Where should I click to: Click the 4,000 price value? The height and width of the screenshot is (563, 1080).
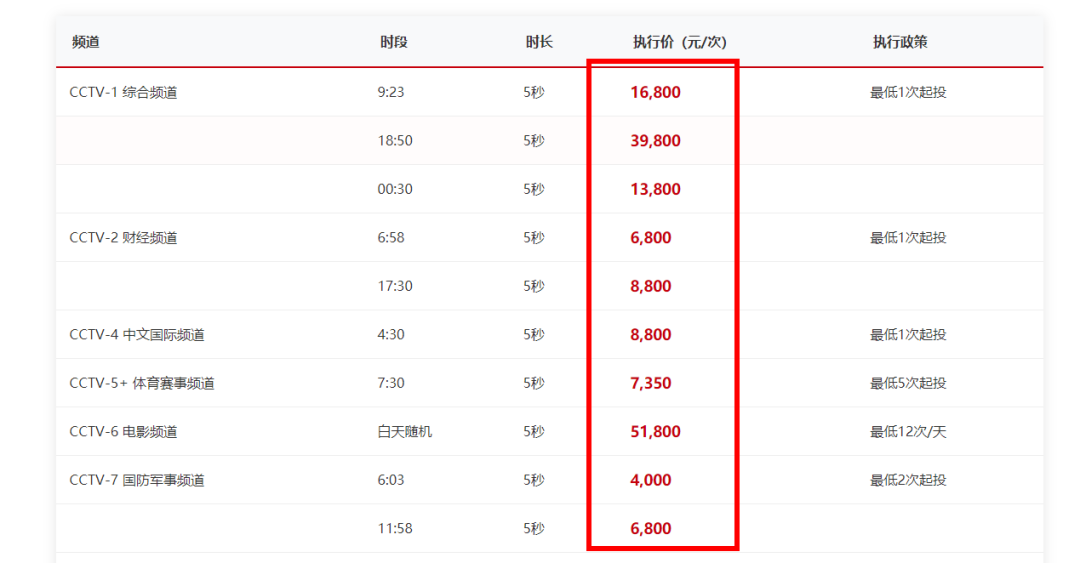pyautogui.click(x=651, y=480)
